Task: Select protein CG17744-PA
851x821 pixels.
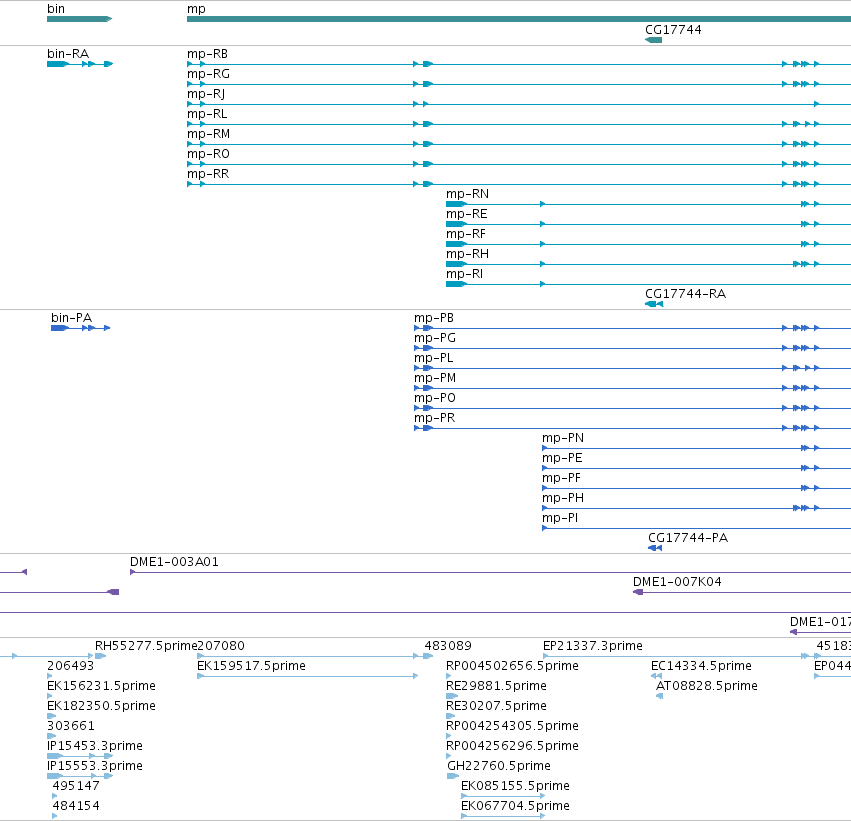Action: click(x=688, y=538)
